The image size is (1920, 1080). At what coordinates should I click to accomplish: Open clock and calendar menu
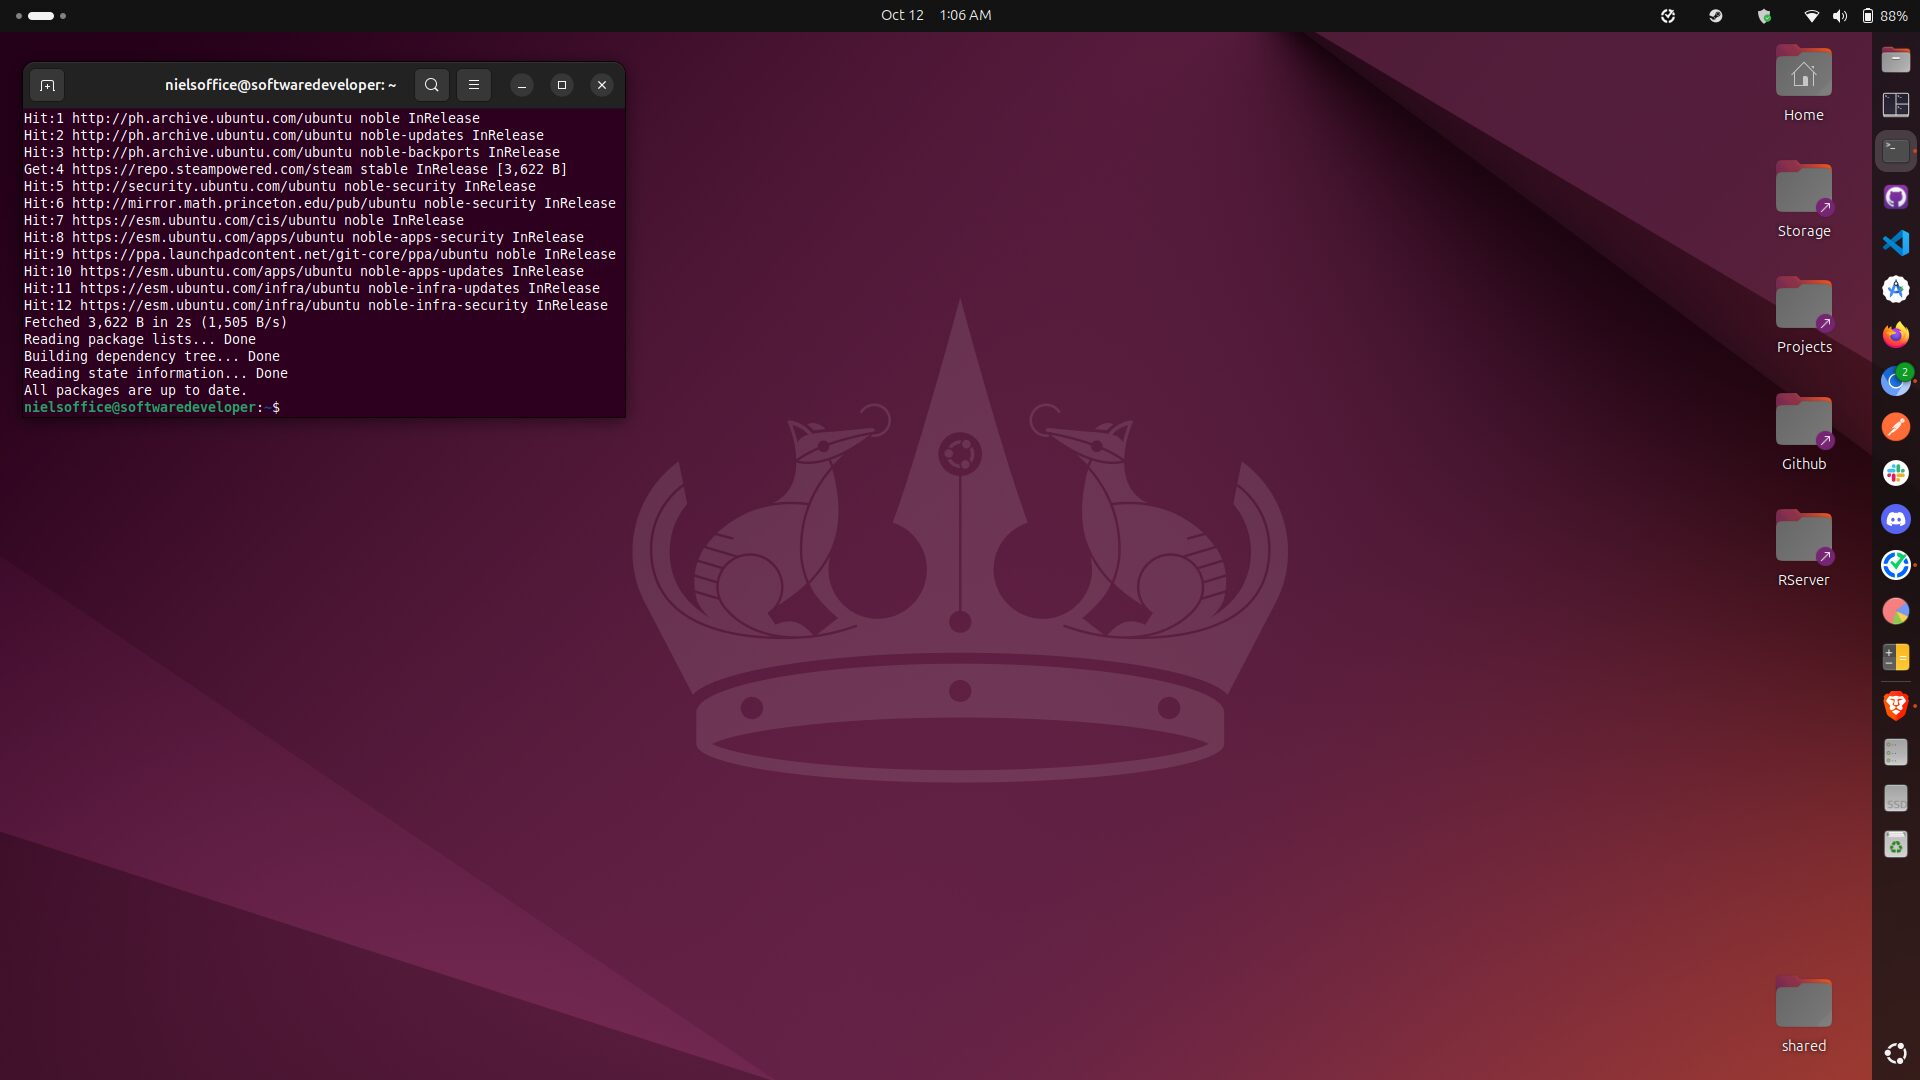[935, 15]
